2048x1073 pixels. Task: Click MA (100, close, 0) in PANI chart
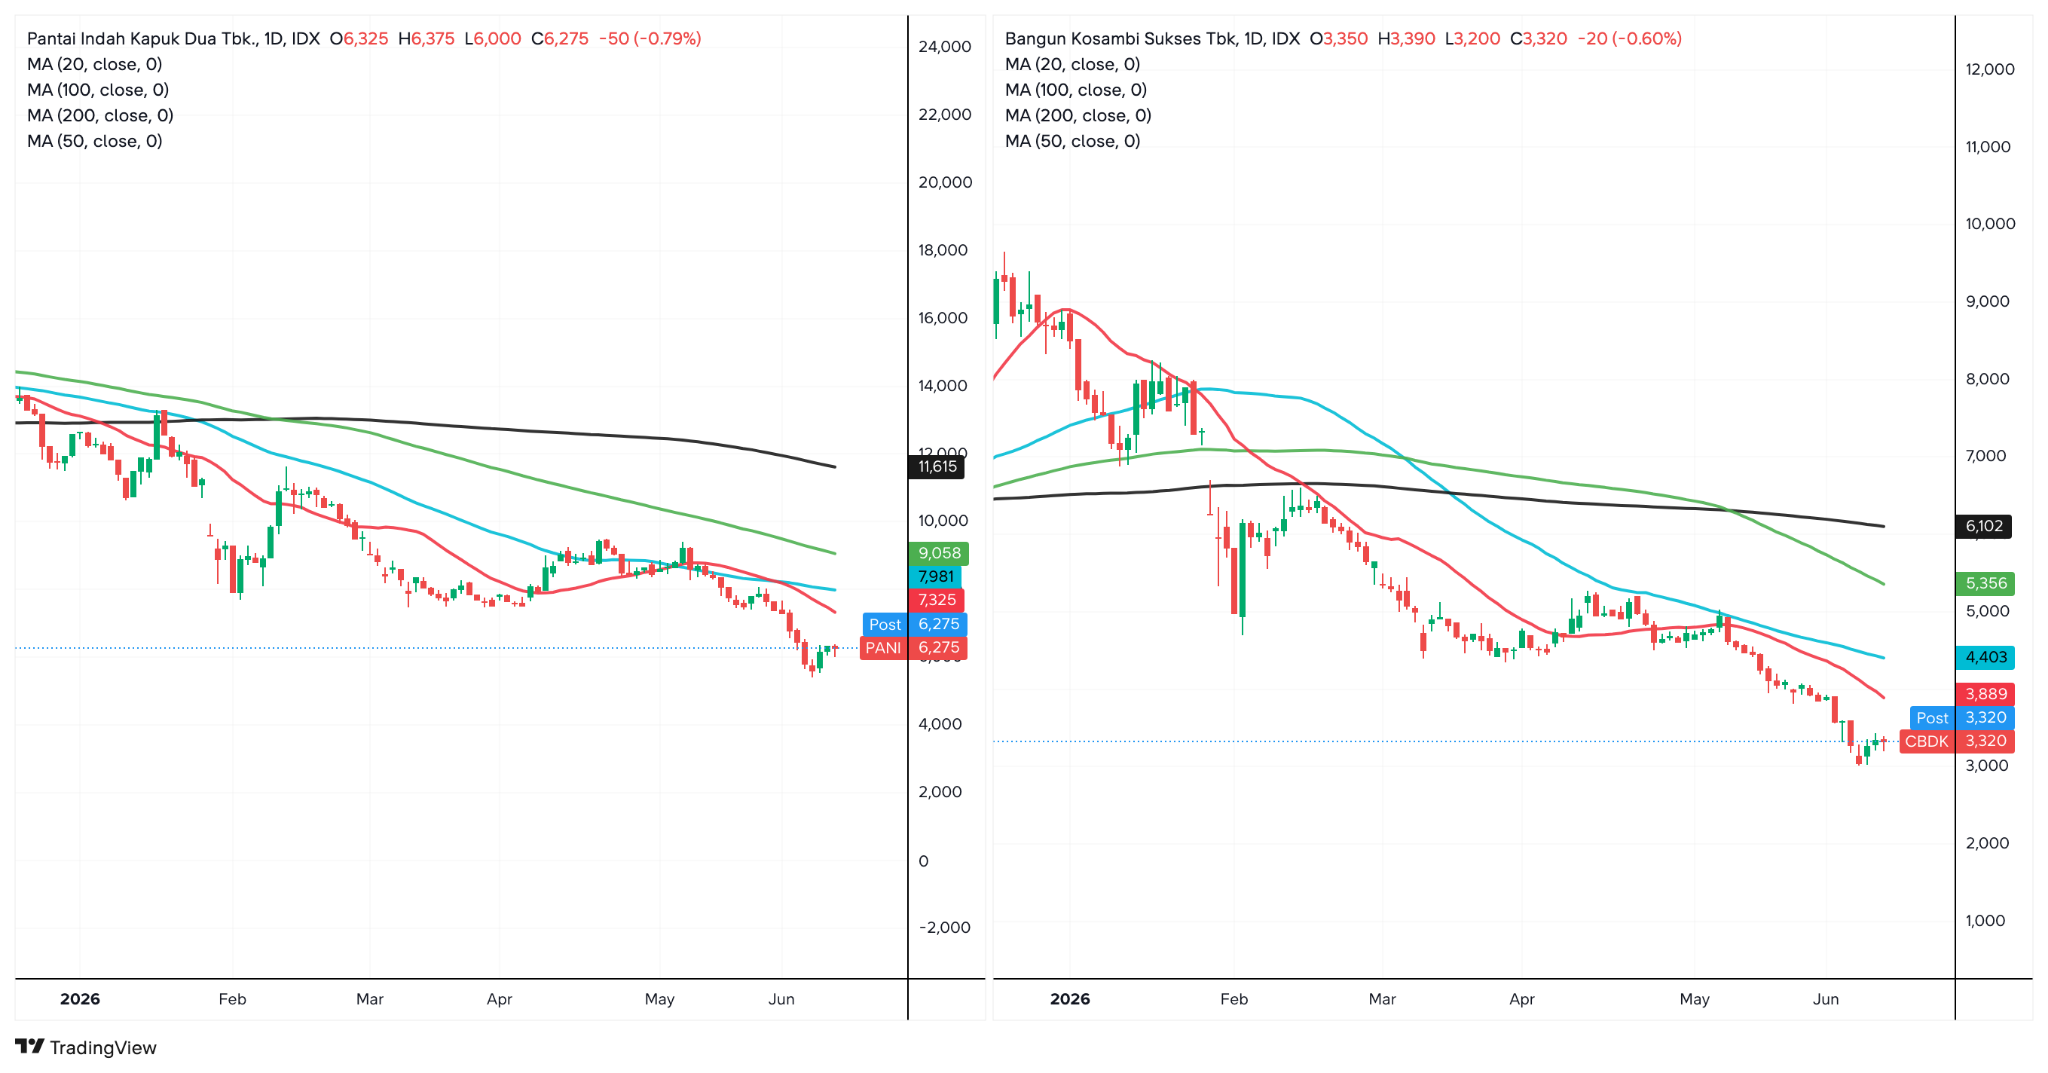click(98, 90)
